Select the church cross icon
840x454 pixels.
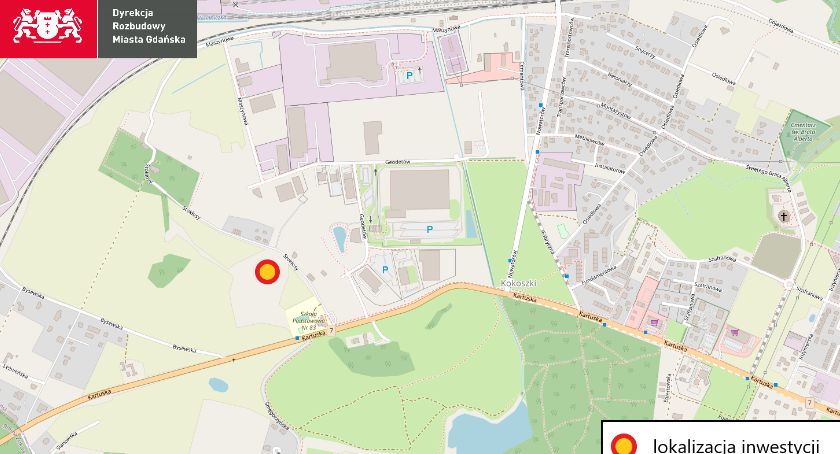[x=783, y=217]
